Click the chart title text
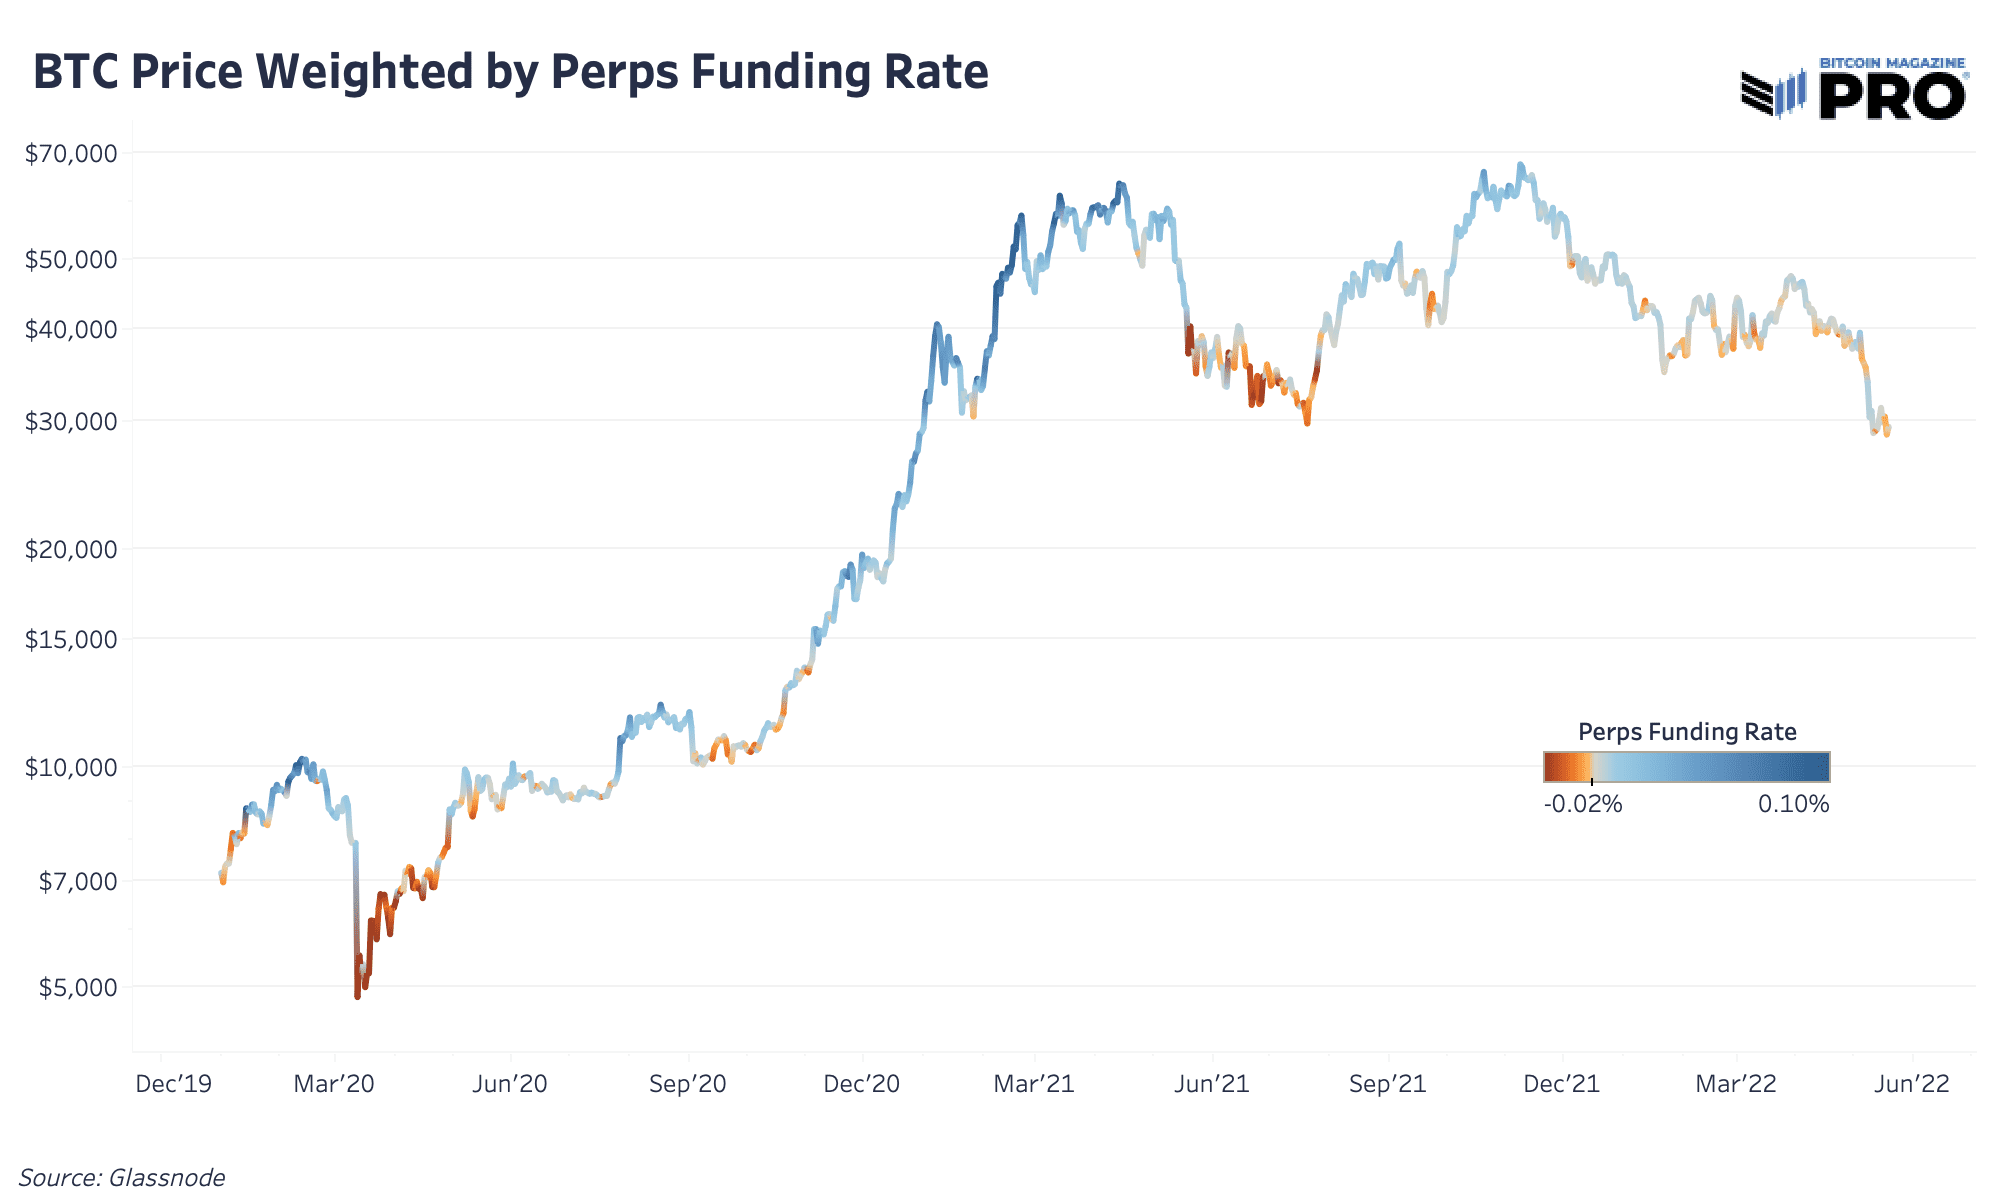 tap(511, 73)
